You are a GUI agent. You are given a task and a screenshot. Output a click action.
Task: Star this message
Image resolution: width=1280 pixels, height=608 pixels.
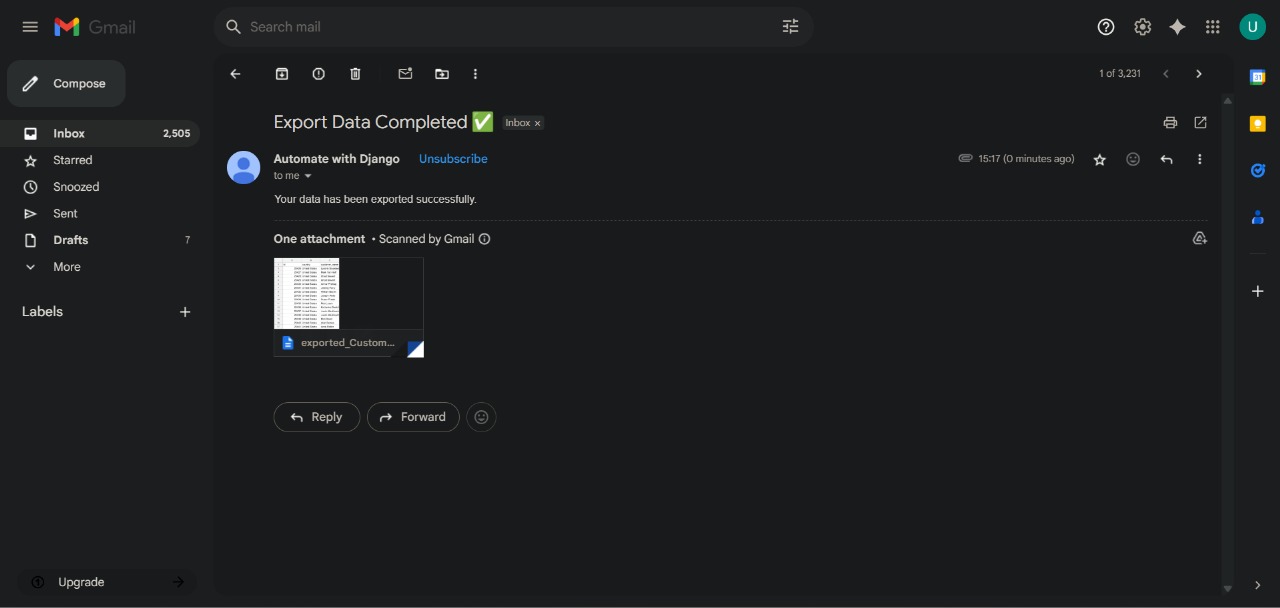[1100, 160]
